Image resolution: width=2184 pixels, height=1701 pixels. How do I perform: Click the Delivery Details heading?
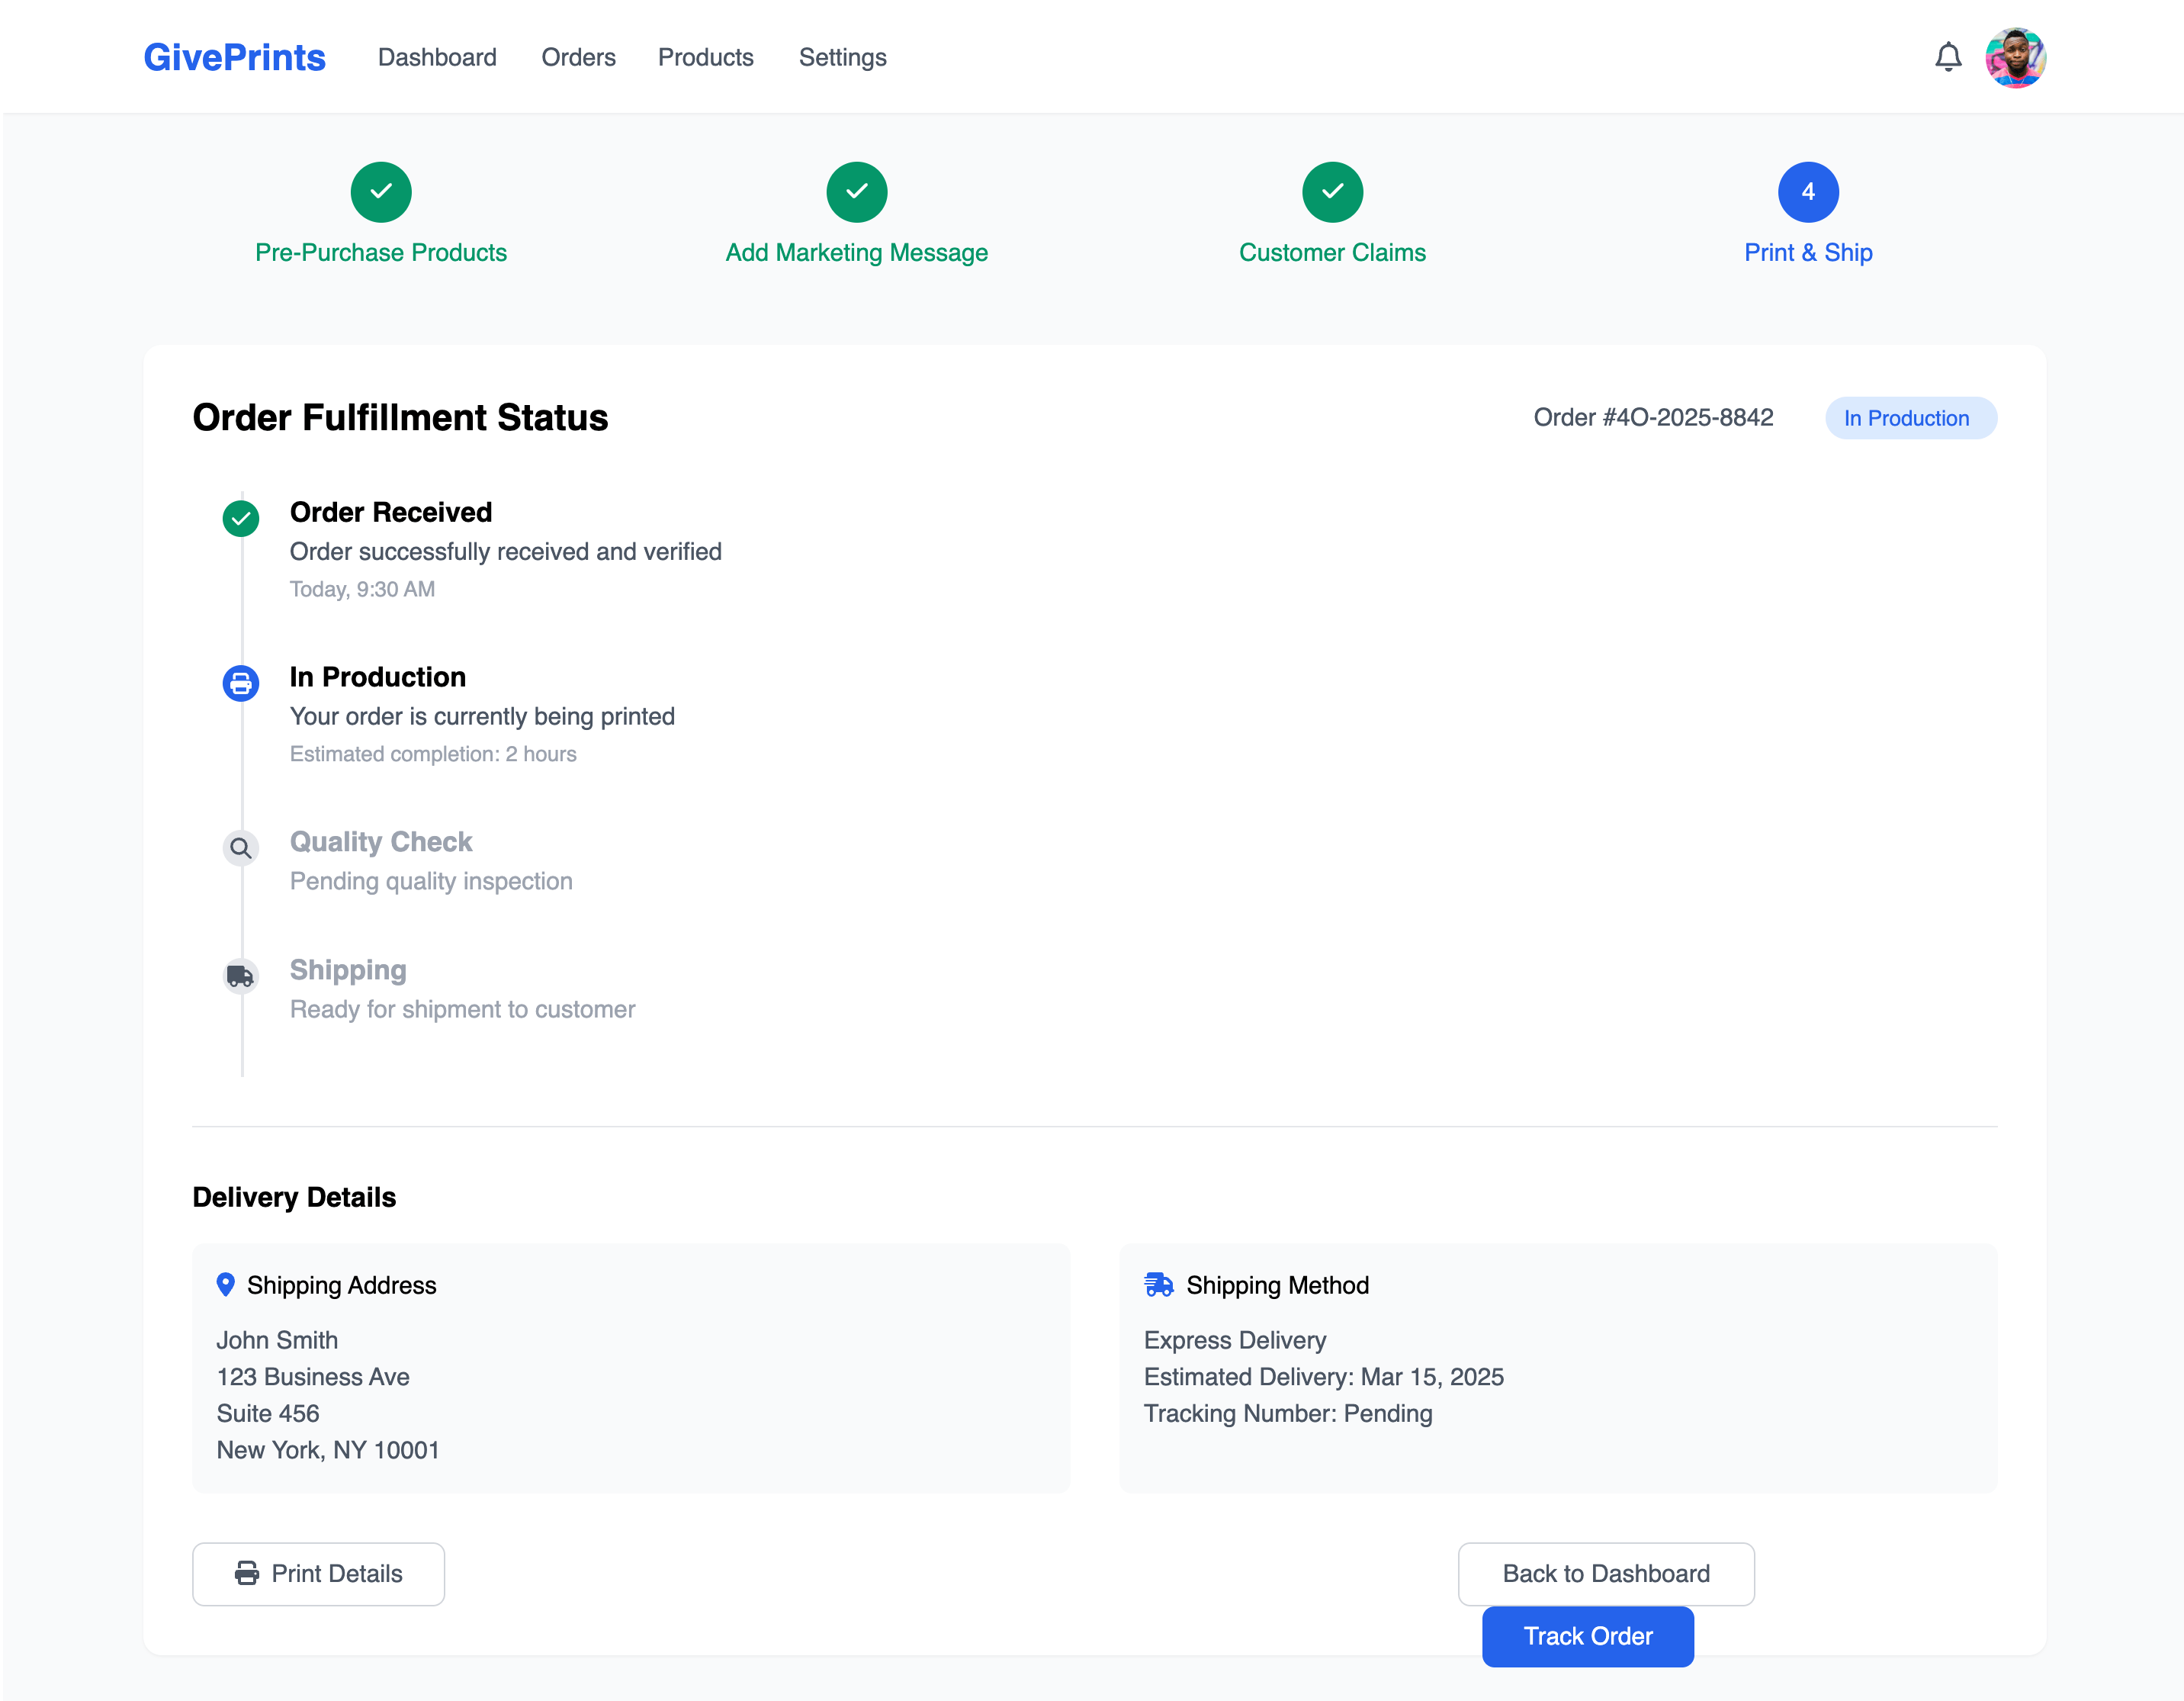point(294,1197)
